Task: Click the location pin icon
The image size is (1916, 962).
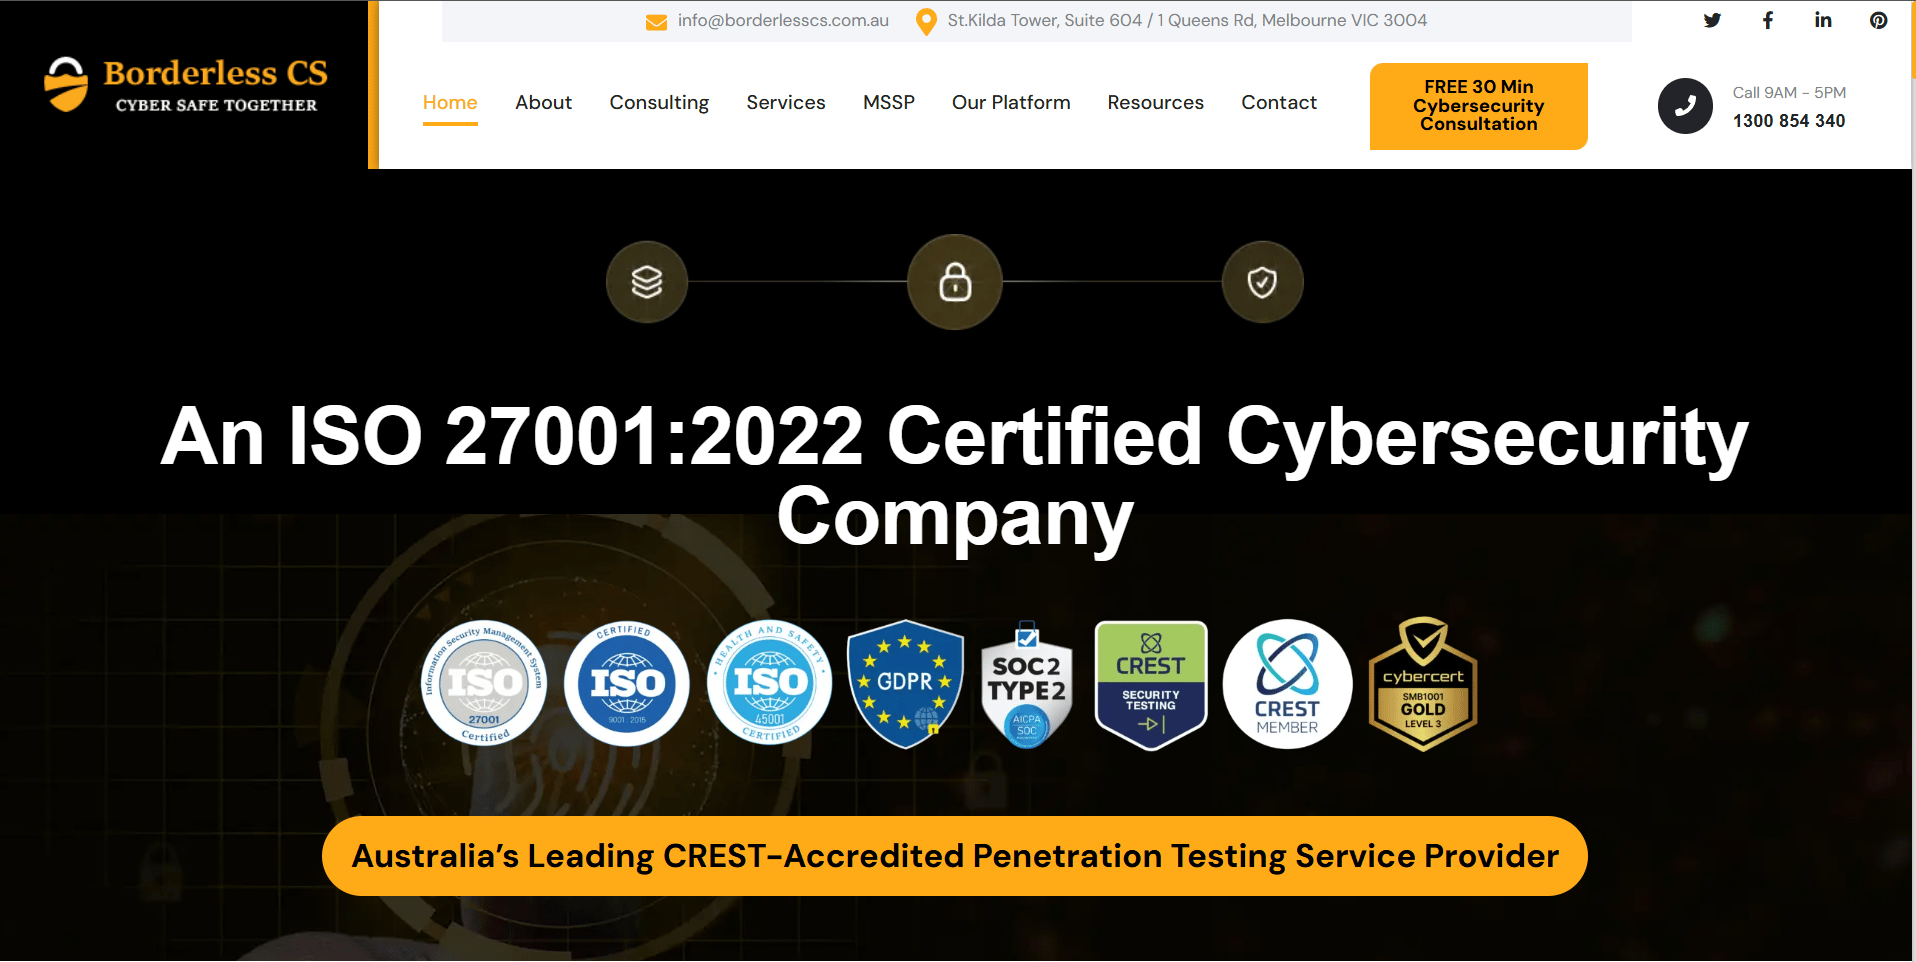Action: [926, 21]
